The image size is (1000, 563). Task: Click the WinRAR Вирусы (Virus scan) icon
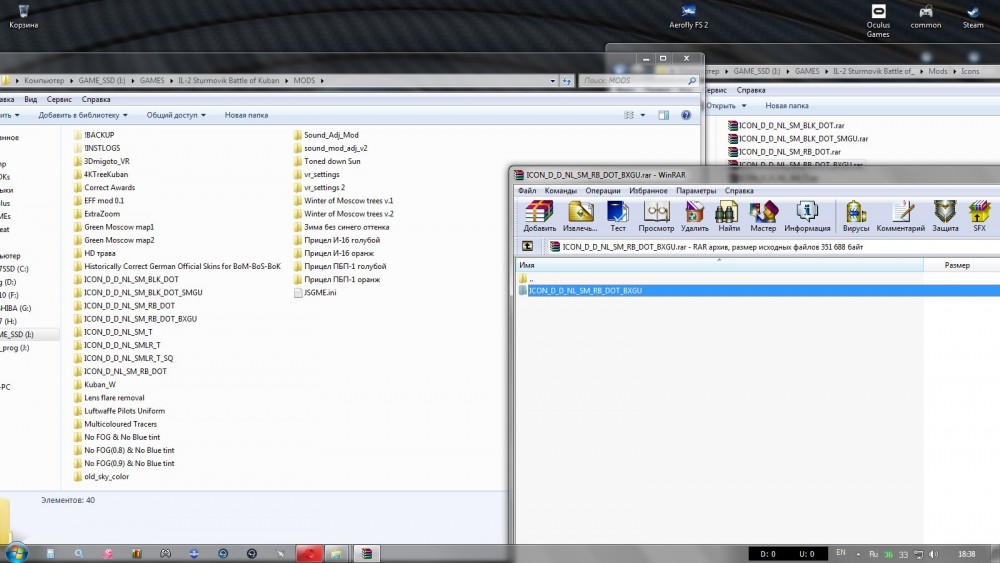click(856, 216)
